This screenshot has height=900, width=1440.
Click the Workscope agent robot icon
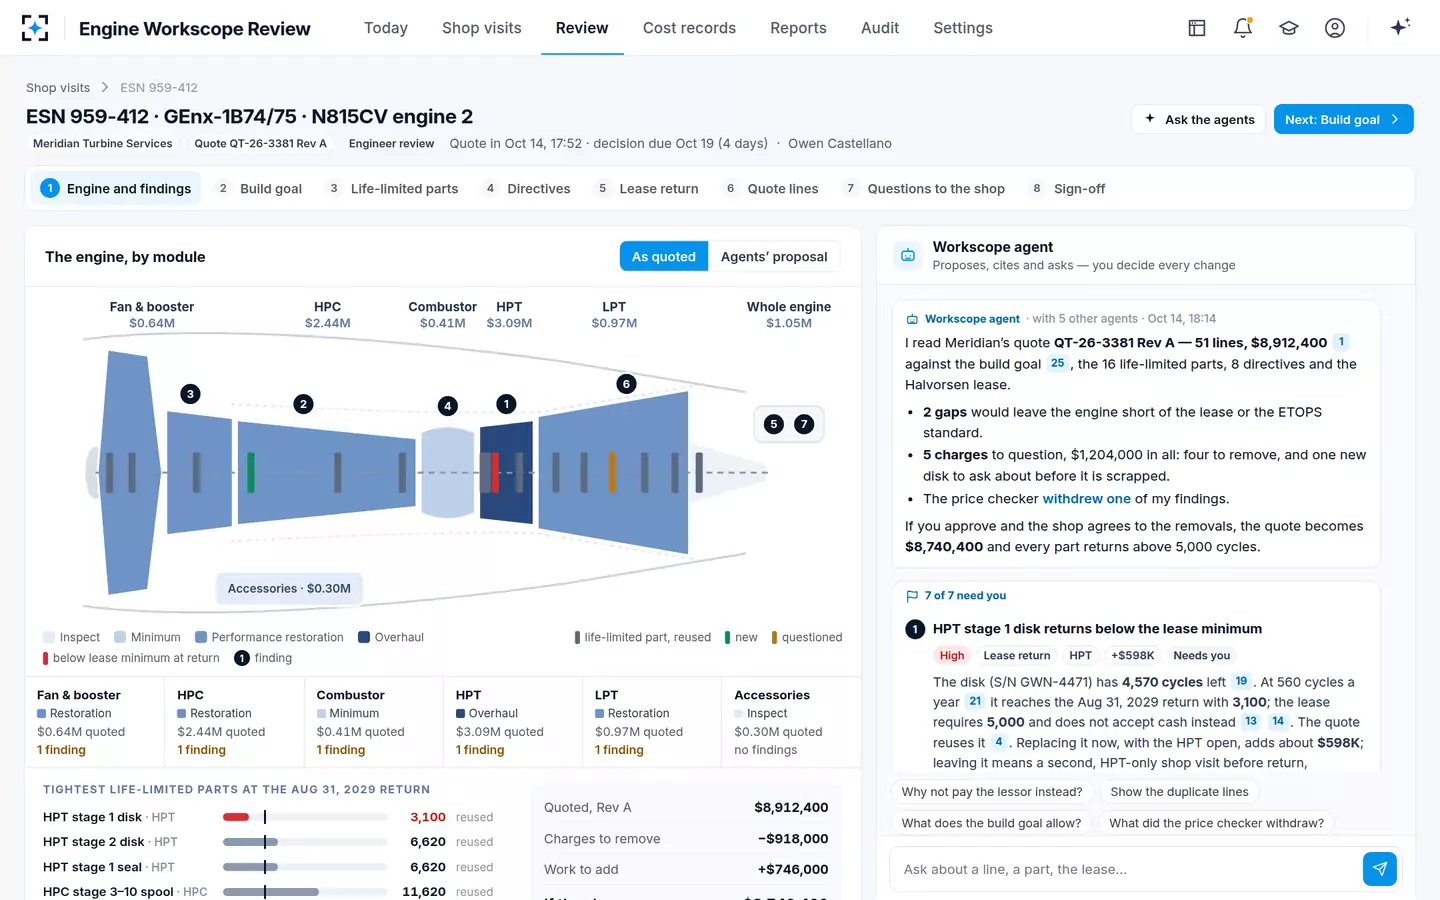click(x=908, y=256)
